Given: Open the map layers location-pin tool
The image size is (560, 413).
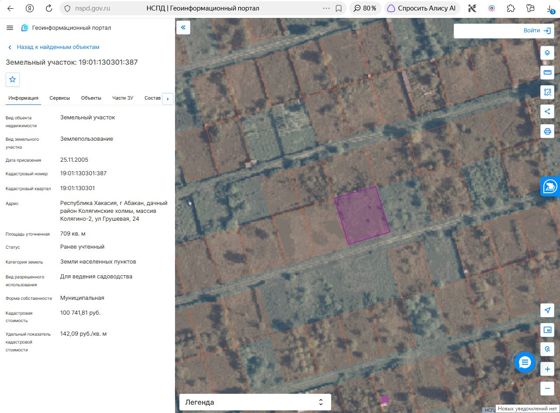Looking at the screenshot, I should click(x=547, y=53).
